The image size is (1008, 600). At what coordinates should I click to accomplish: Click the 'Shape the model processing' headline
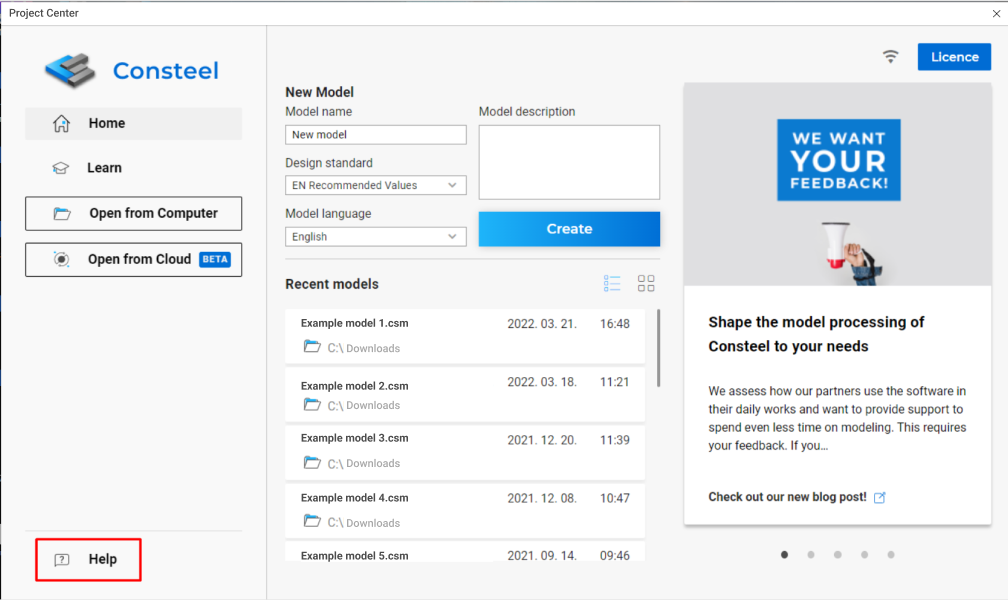[x=816, y=334]
